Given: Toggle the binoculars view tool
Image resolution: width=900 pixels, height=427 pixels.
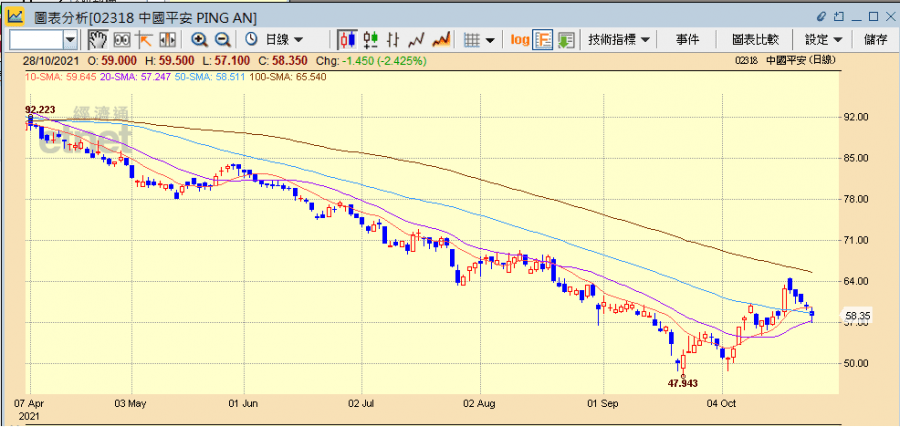Looking at the screenshot, I should [x=121, y=39].
